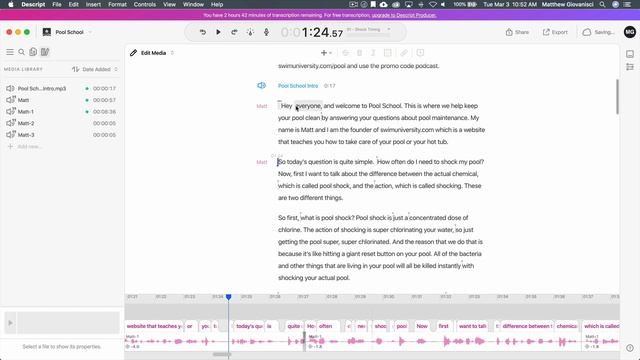This screenshot has height=360, width=640.
Task: Click the Matt speaker label beside So today's question
Action: [x=262, y=162]
